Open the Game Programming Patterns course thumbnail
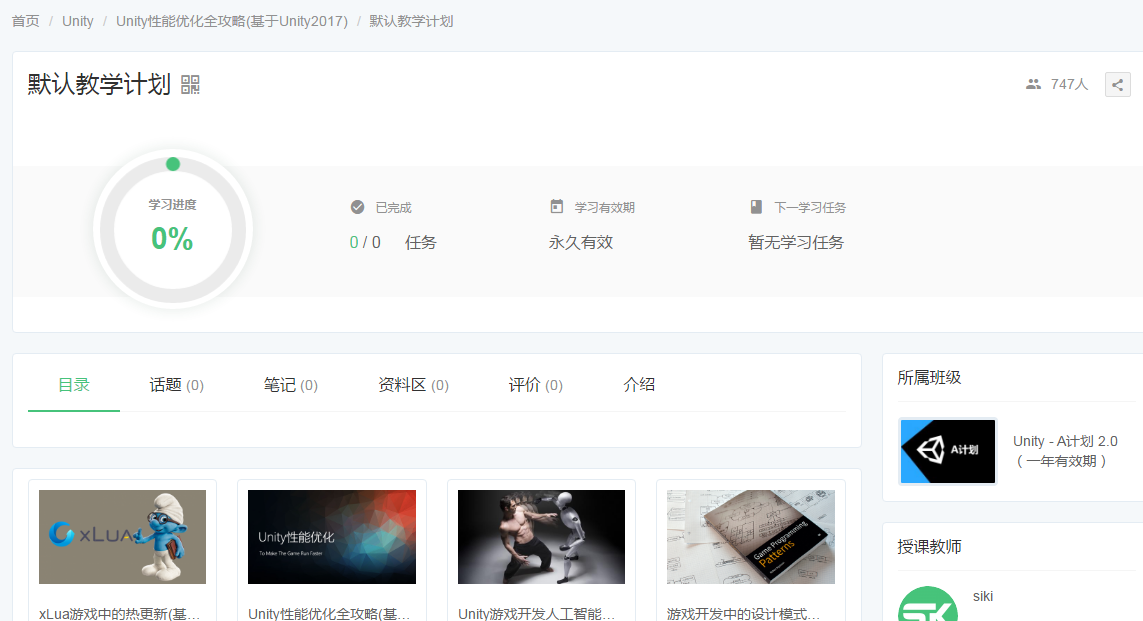Viewport: 1143px width, 621px height. click(x=751, y=536)
